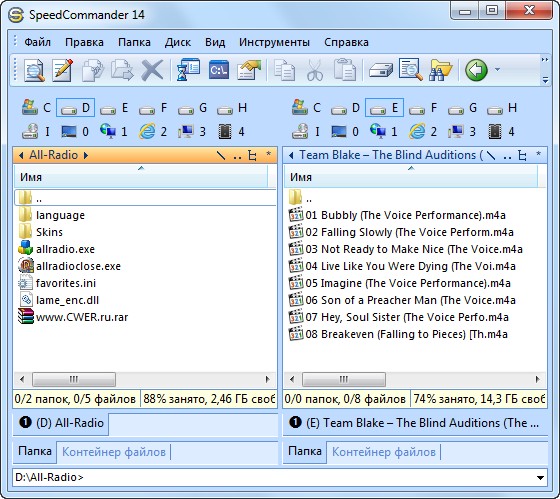This screenshot has height=499, width=560.
Task: Expand toolbar overflow chevron
Action: pyautogui.click(x=545, y=60)
